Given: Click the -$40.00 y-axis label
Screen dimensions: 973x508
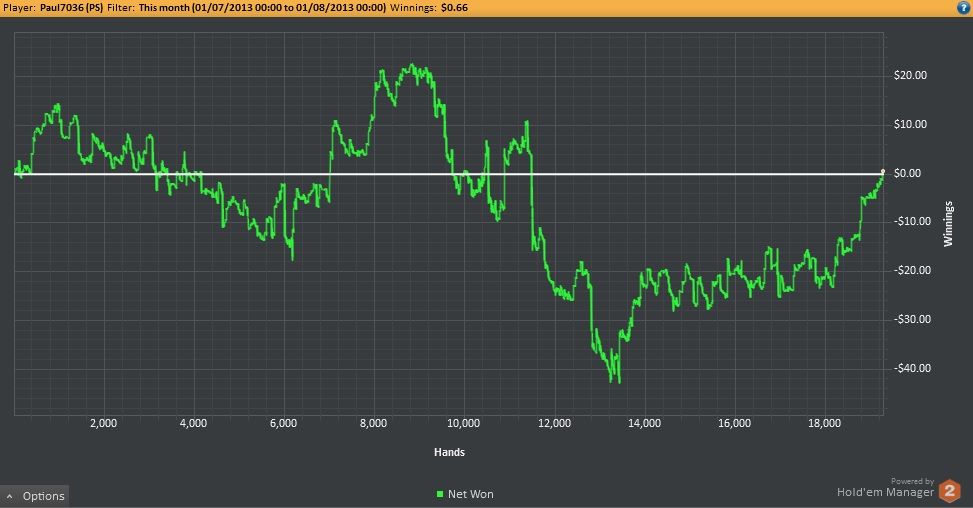Looking at the screenshot, I should (912, 368).
